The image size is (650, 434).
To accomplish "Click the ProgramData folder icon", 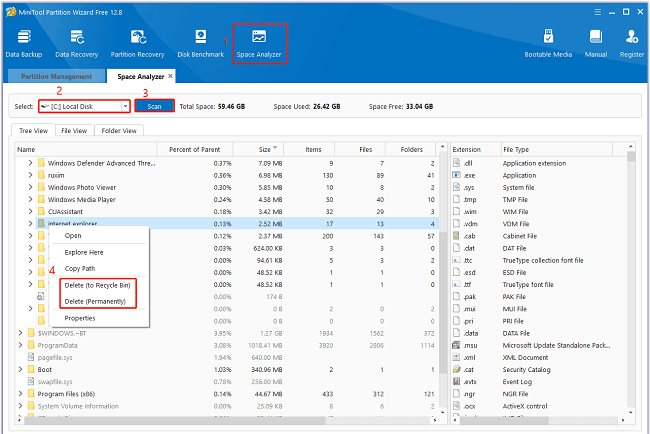I will pyautogui.click(x=31, y=345).
